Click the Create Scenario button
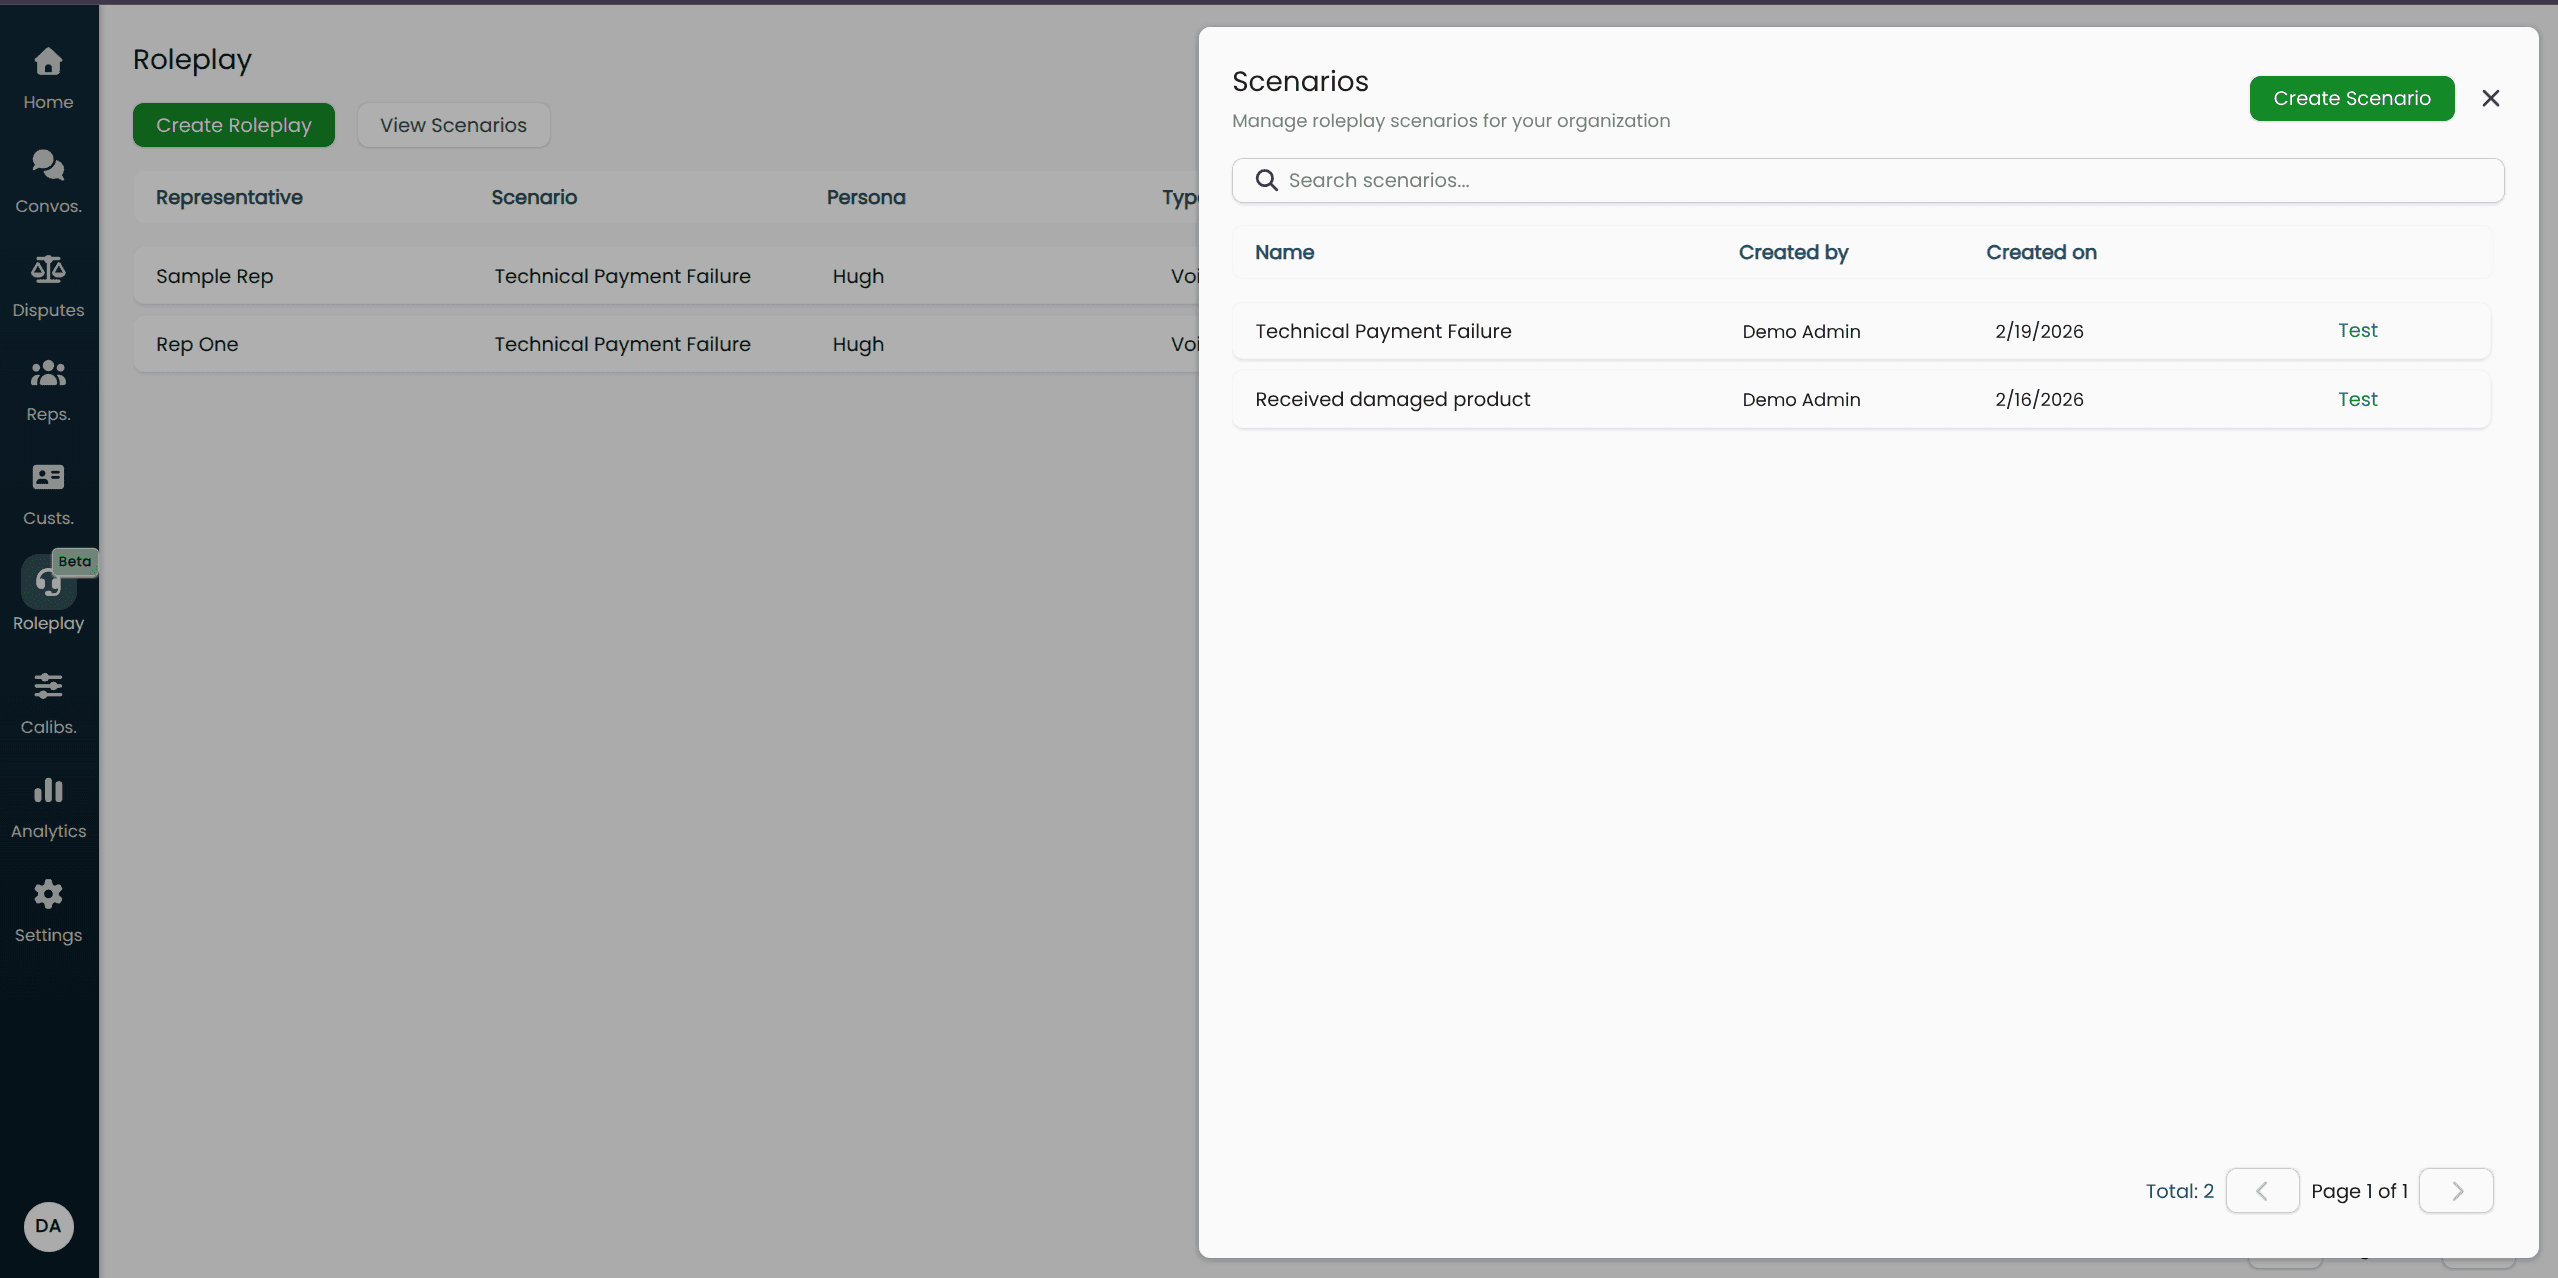The image size is (2558, 1278). [x=2351, y=98]
